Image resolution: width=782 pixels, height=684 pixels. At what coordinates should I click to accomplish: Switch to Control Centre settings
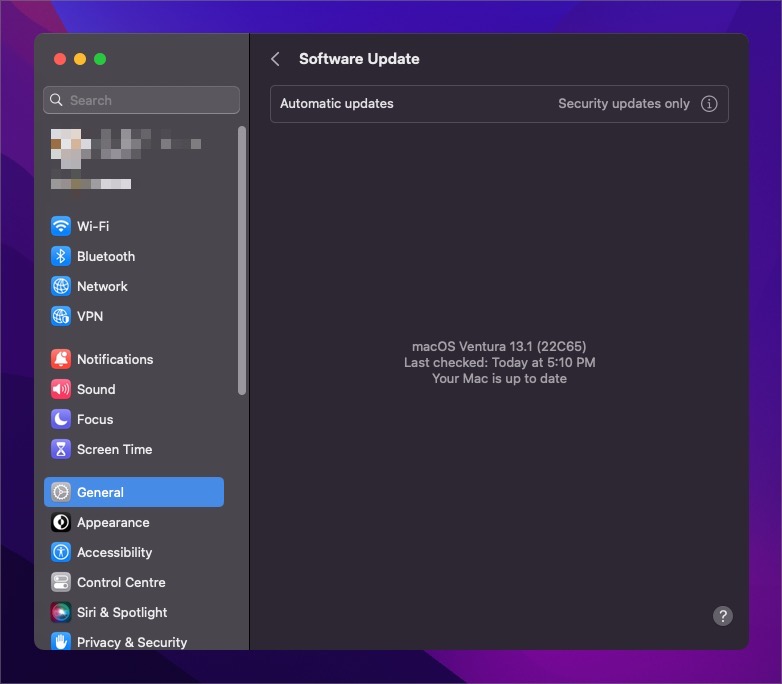[x=121, y=582]
